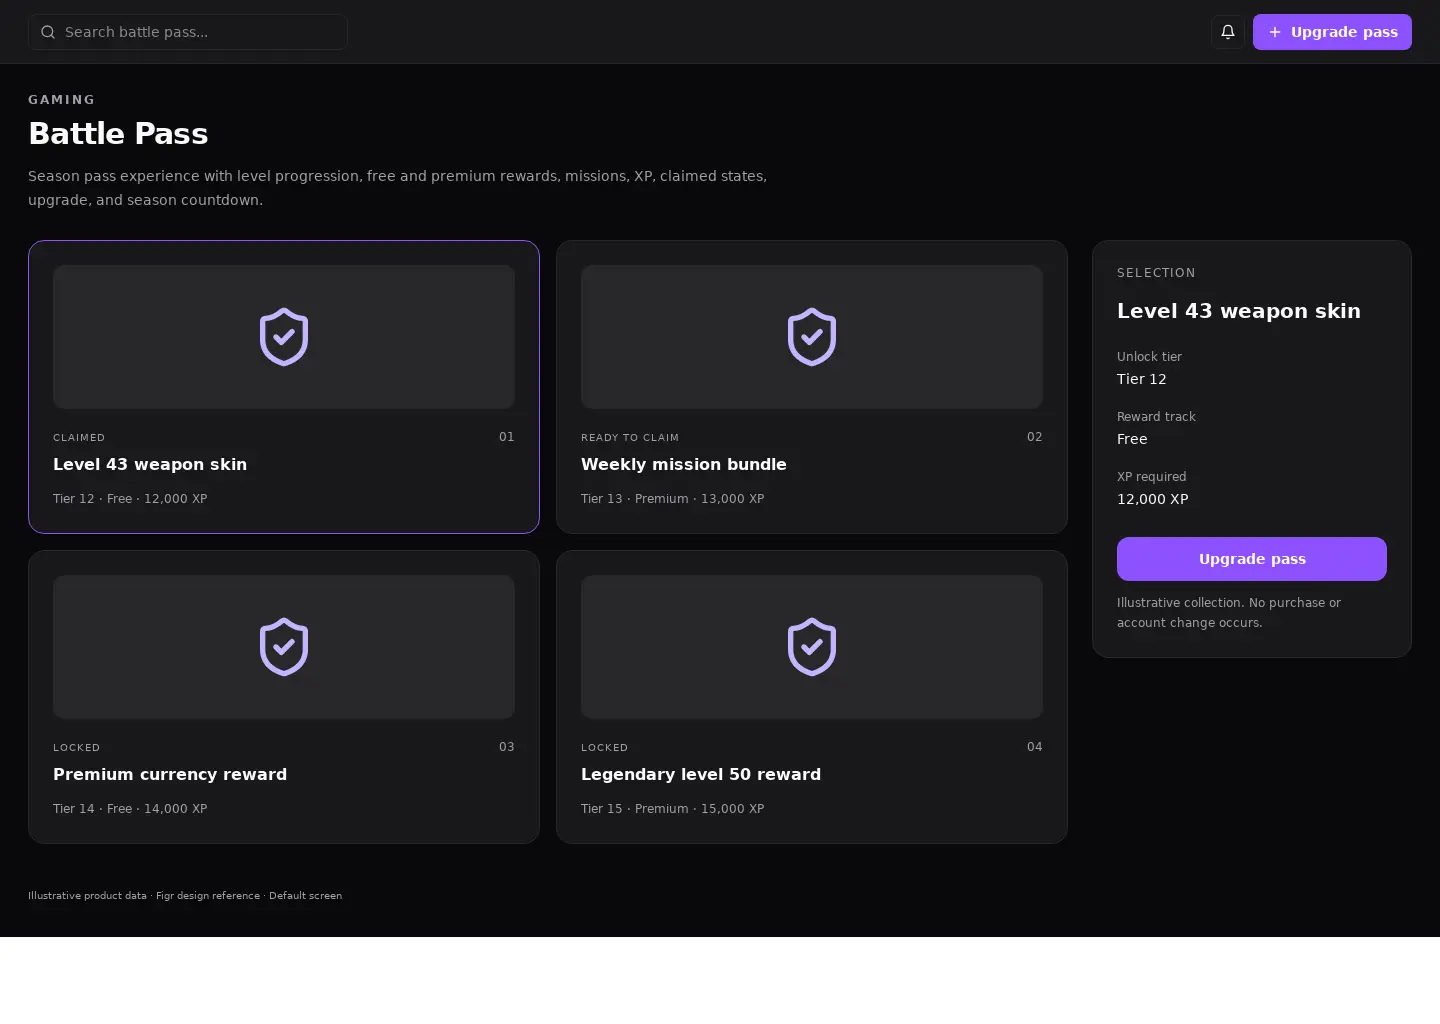
Task: Click the GAMING category label
Action: pyautogui.click(x=62, y=100)
